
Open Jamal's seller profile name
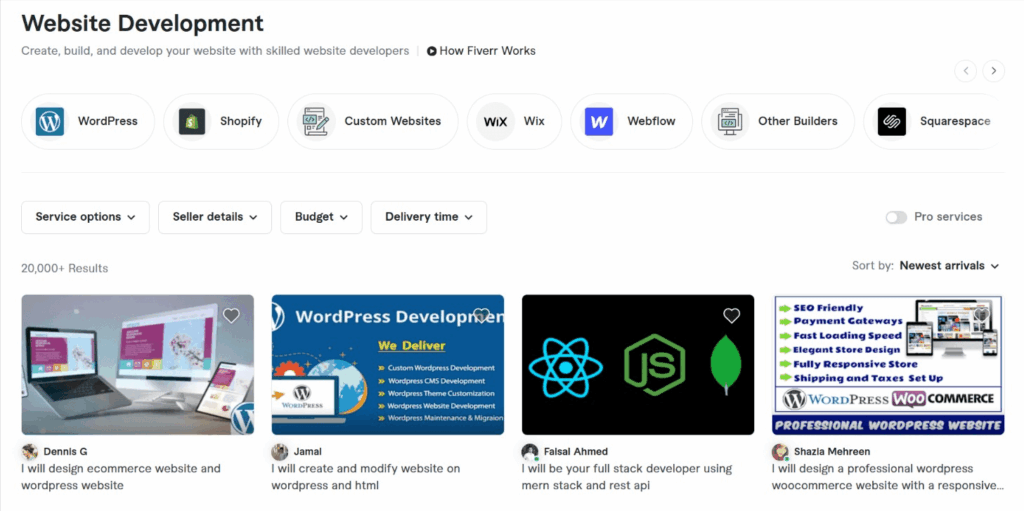(x=307, y=452)
